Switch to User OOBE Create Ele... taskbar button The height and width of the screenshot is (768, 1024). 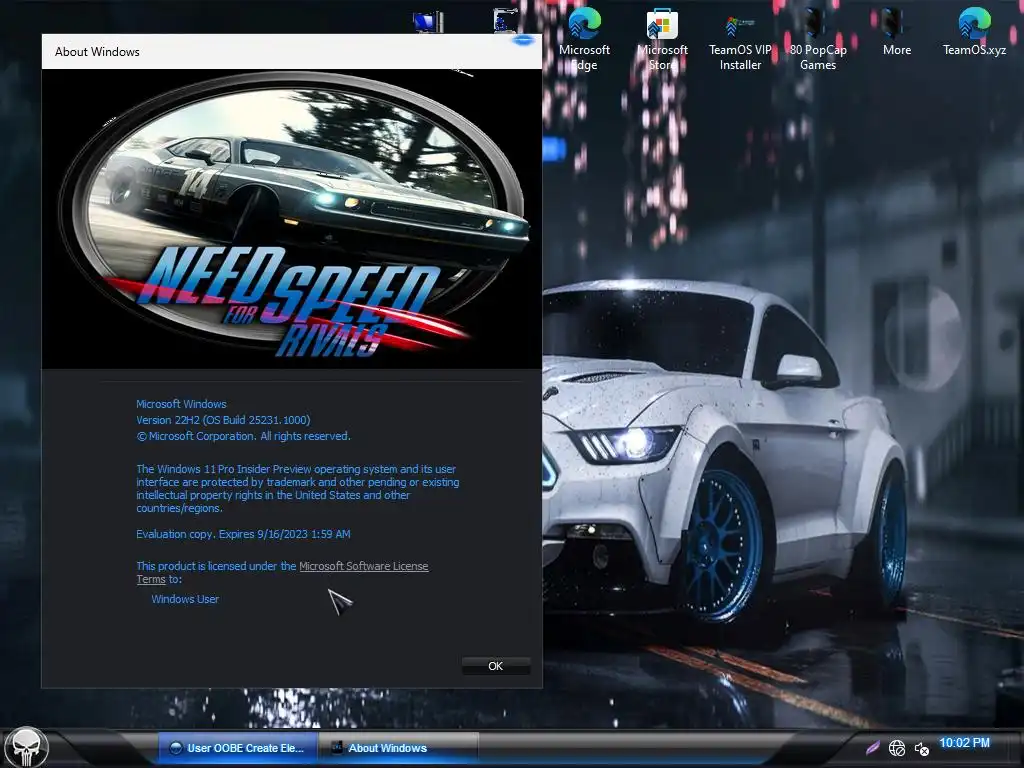(x=238, y=748)
